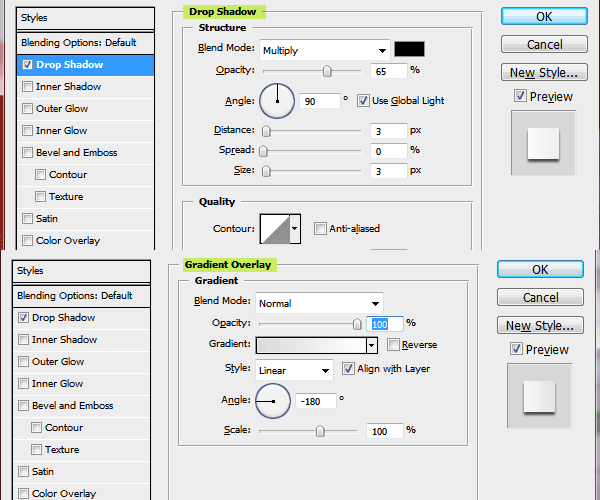
Task: Click the Angle dial in Gradient Overlay settings
Action: click(273, 401)
